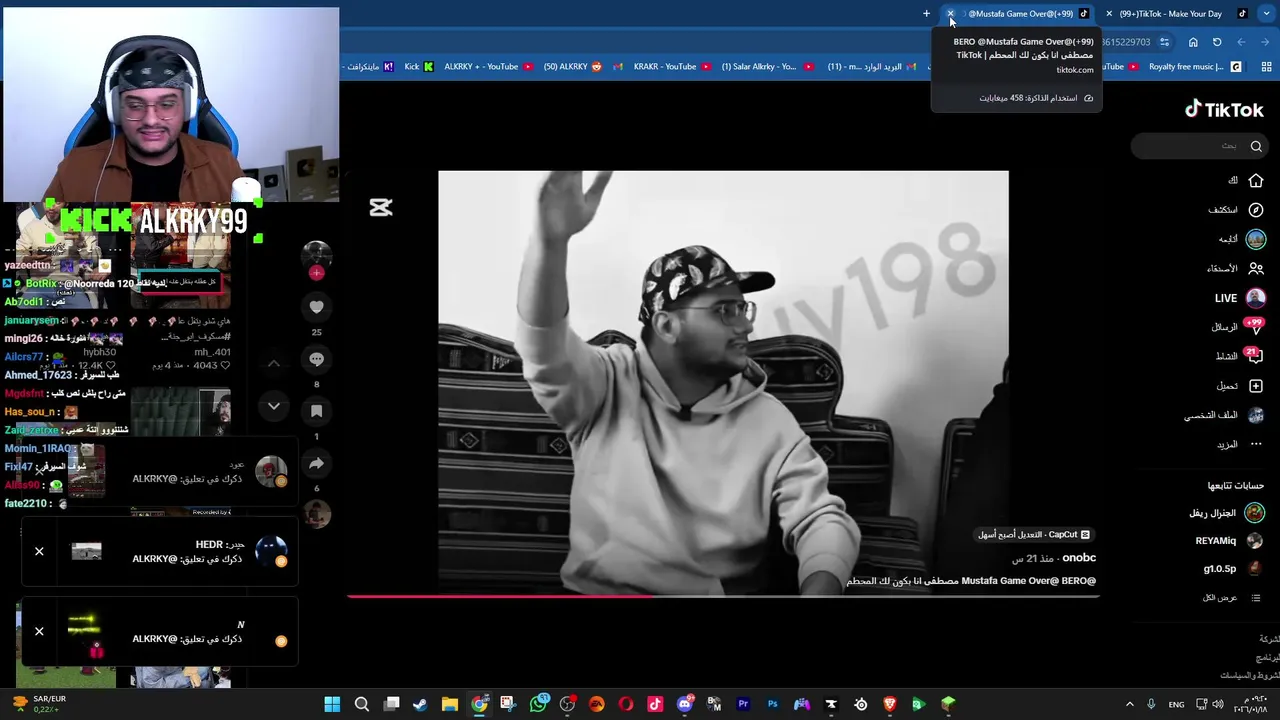Image resolution: width=1280 pixels, height=720 pixels.
Task: Open the (50) ALKRKY Reddit bookmark
Action: click(x=573, y=67)
